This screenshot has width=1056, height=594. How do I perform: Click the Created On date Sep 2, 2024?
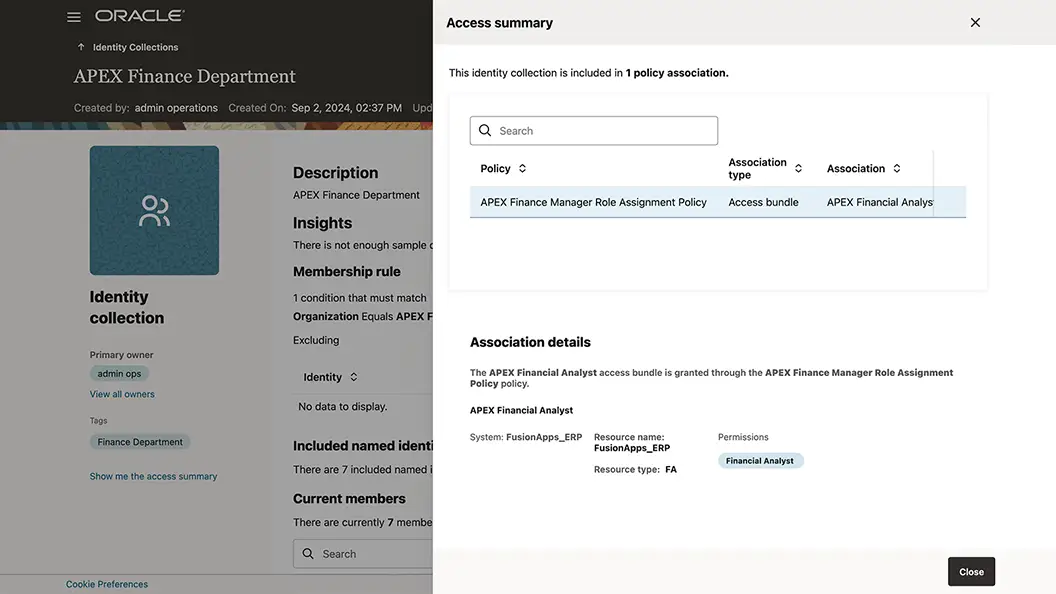pos(346,108)
